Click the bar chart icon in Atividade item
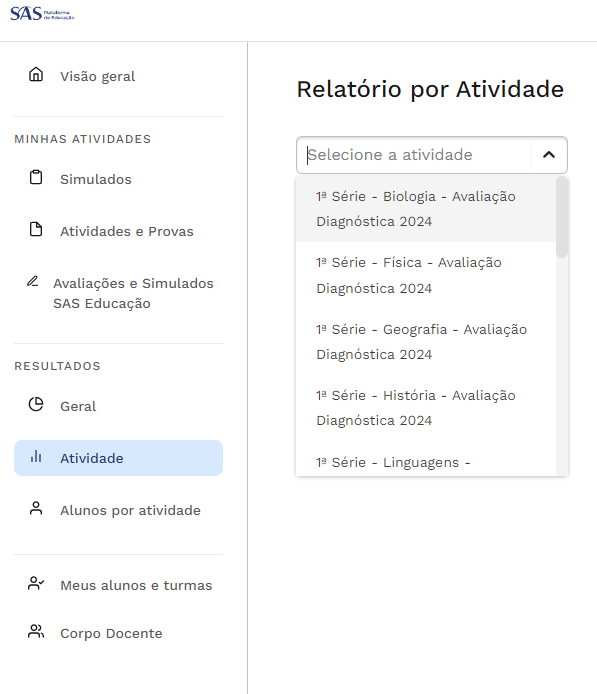The image size is (597, 694). coord(36,456)
